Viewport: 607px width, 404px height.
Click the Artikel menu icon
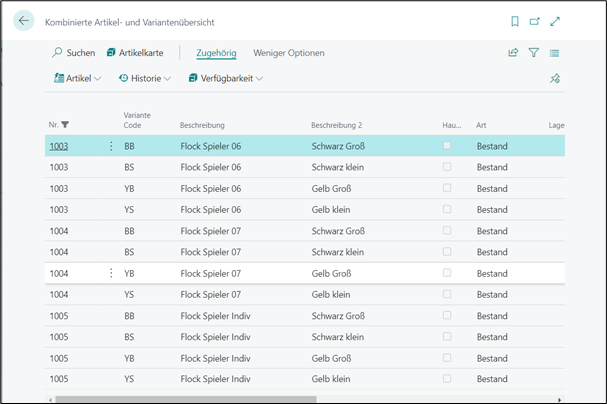59,78
